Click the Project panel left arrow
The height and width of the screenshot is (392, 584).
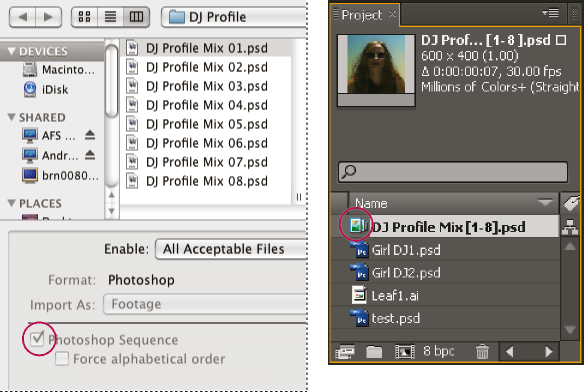[510, 351]
